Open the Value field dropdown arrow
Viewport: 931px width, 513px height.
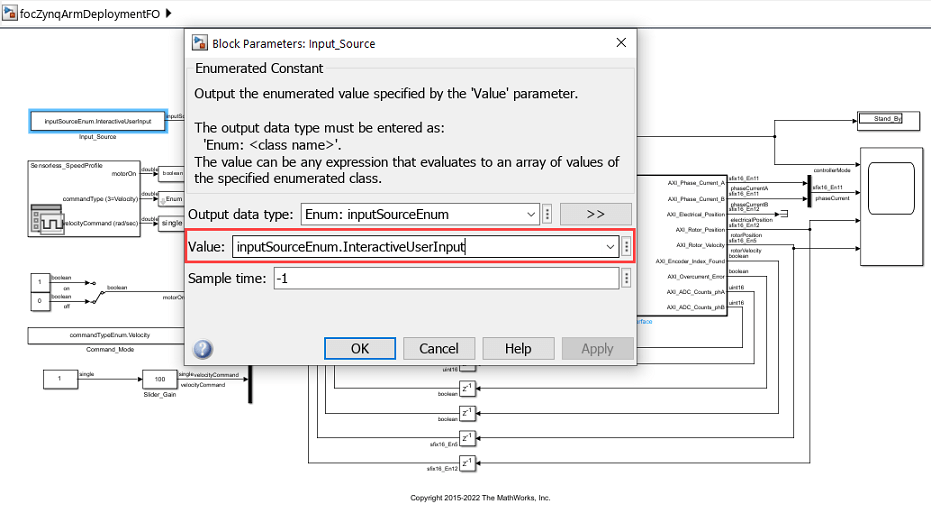point(610,247)
